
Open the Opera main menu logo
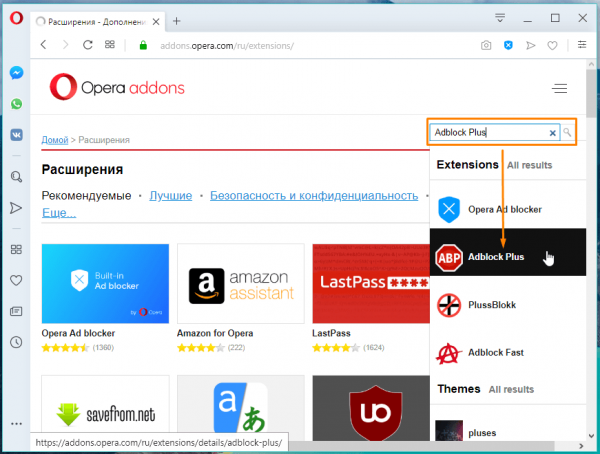coord(16,18)
